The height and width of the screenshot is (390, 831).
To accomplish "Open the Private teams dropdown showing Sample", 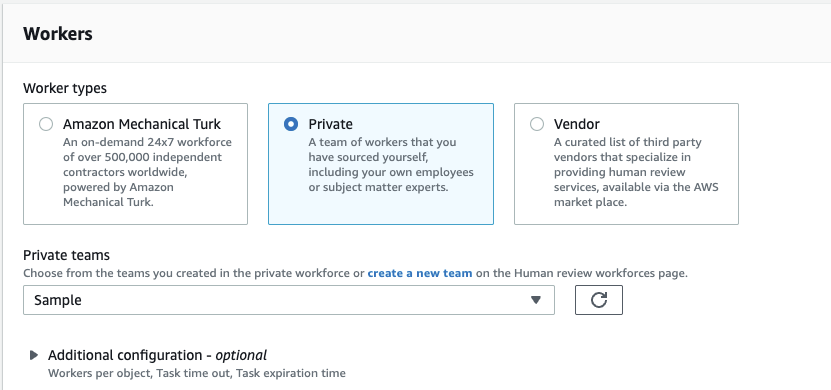I will coord(289,300).
